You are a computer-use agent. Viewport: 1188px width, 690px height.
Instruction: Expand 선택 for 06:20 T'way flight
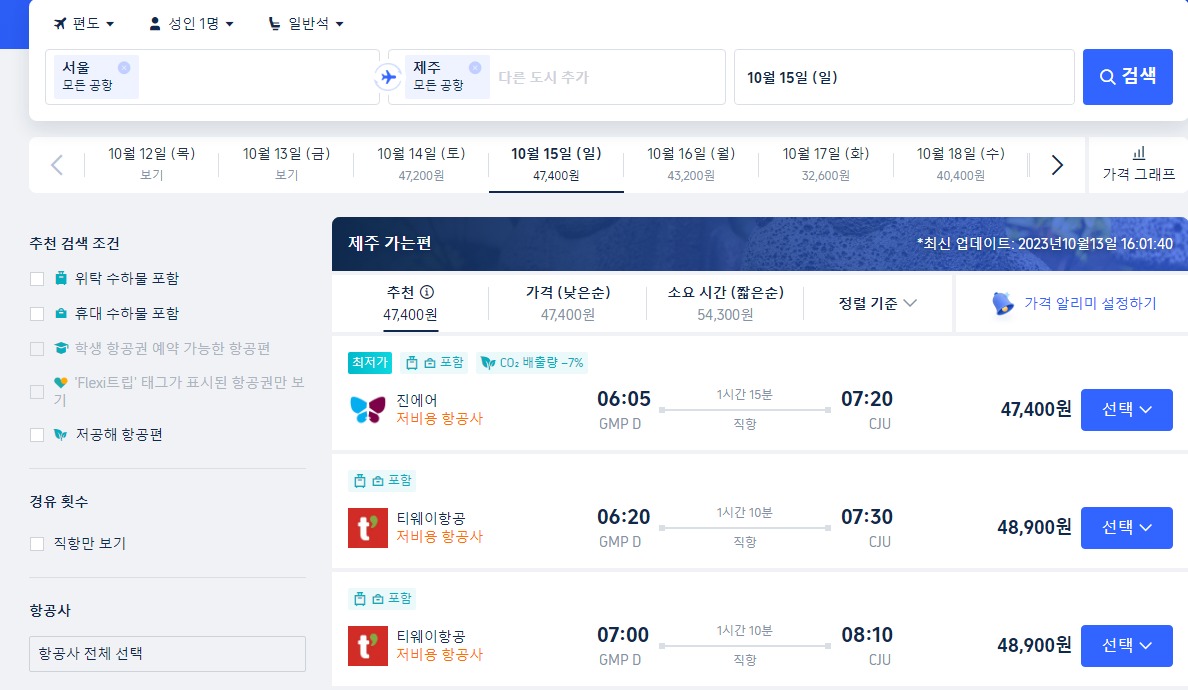[x=1127, y=528]
